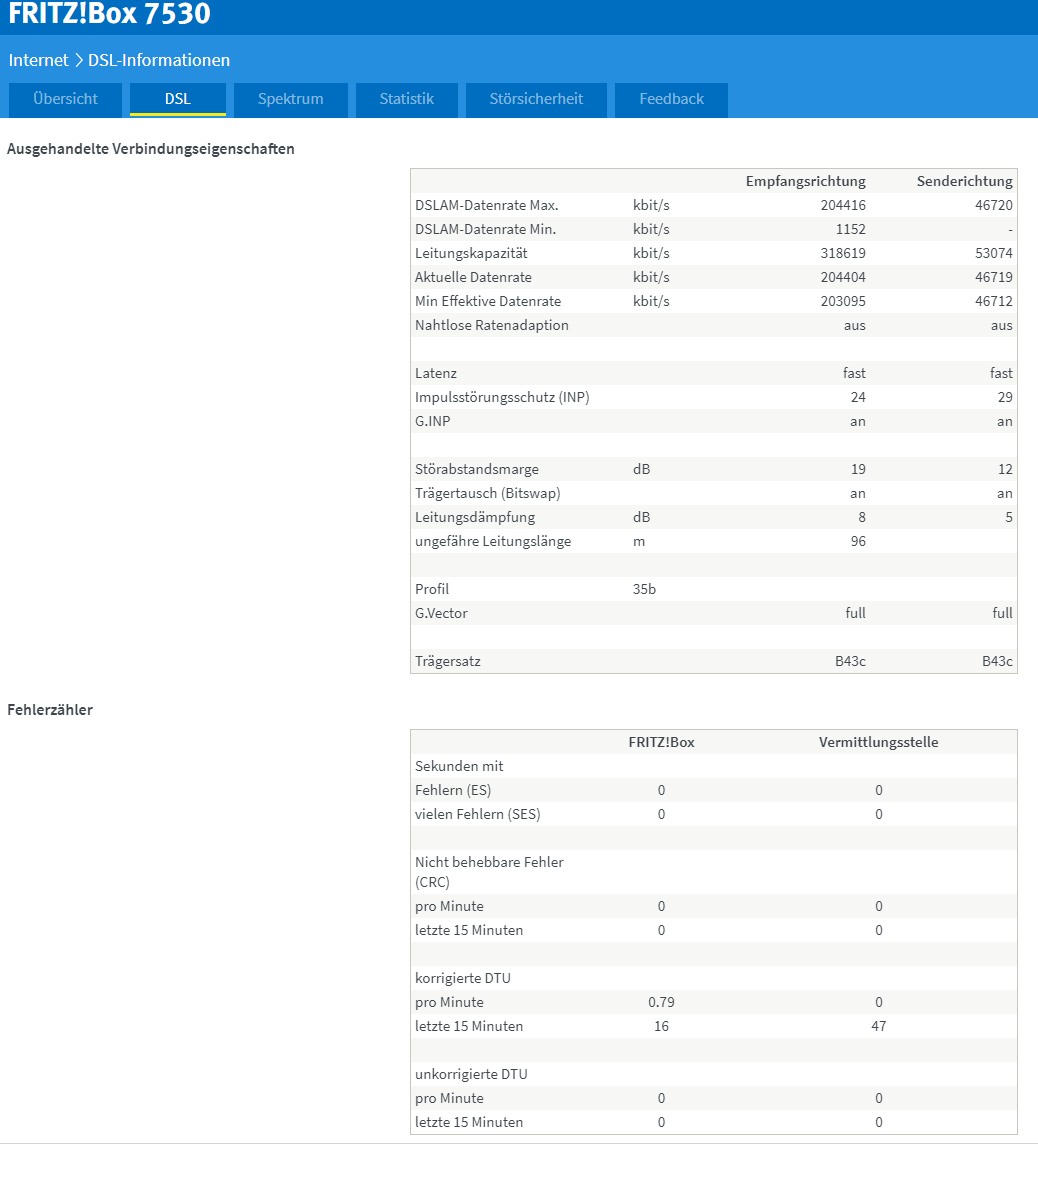The height and width of the screenshot is (1186, 1038).
Task: Select the Leitungsdämpfung value 8
Action: (862, 517)
